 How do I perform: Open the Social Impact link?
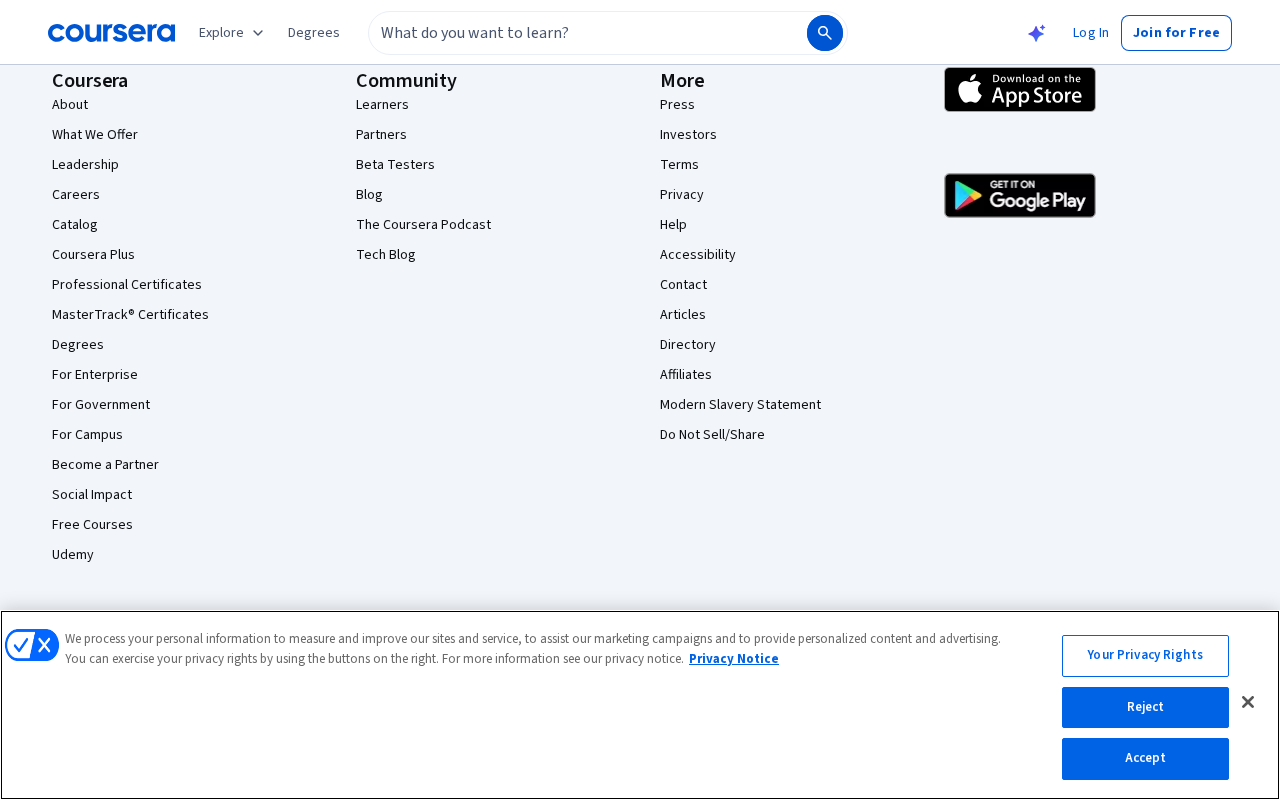[x=92, y=495]
